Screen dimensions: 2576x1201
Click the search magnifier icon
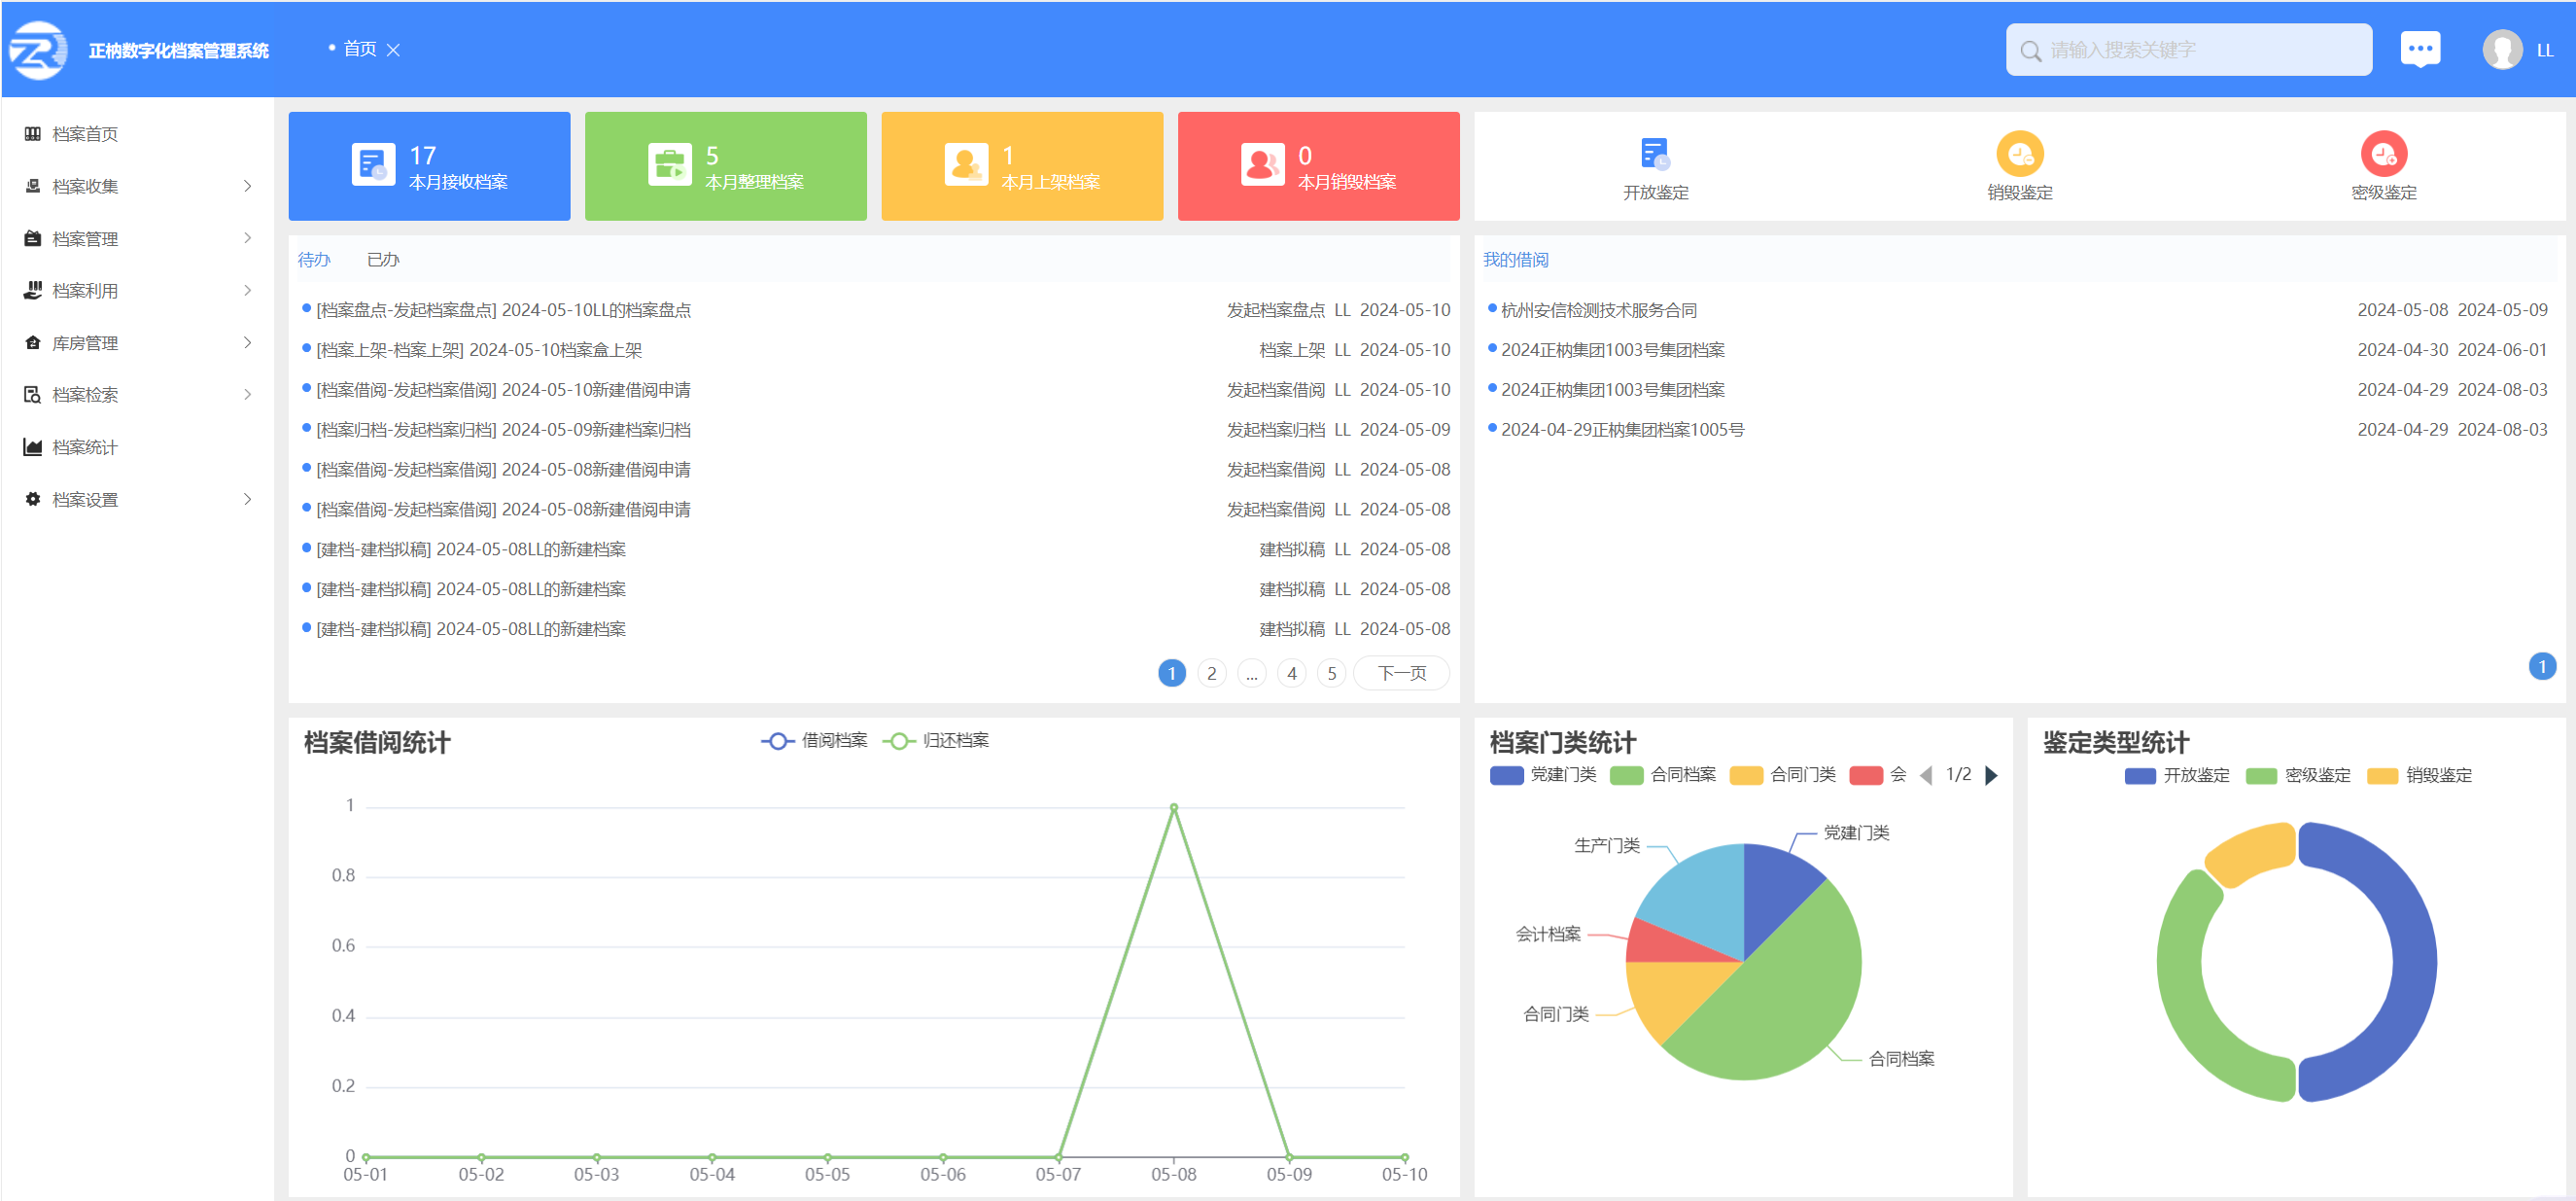2030,50
